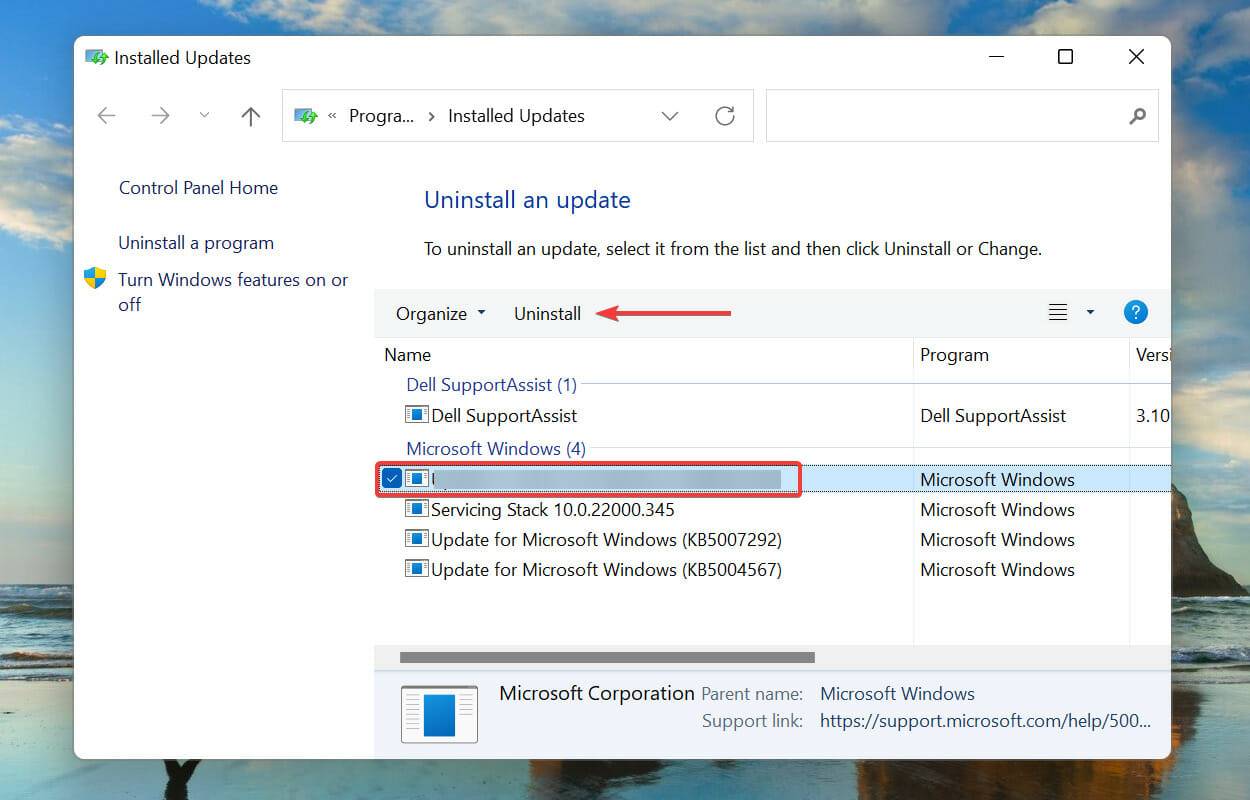Screen dimensions: 1250x800
Task: Click the breadcrumb chevron after Programs
Action: click(x=431, y=116)
